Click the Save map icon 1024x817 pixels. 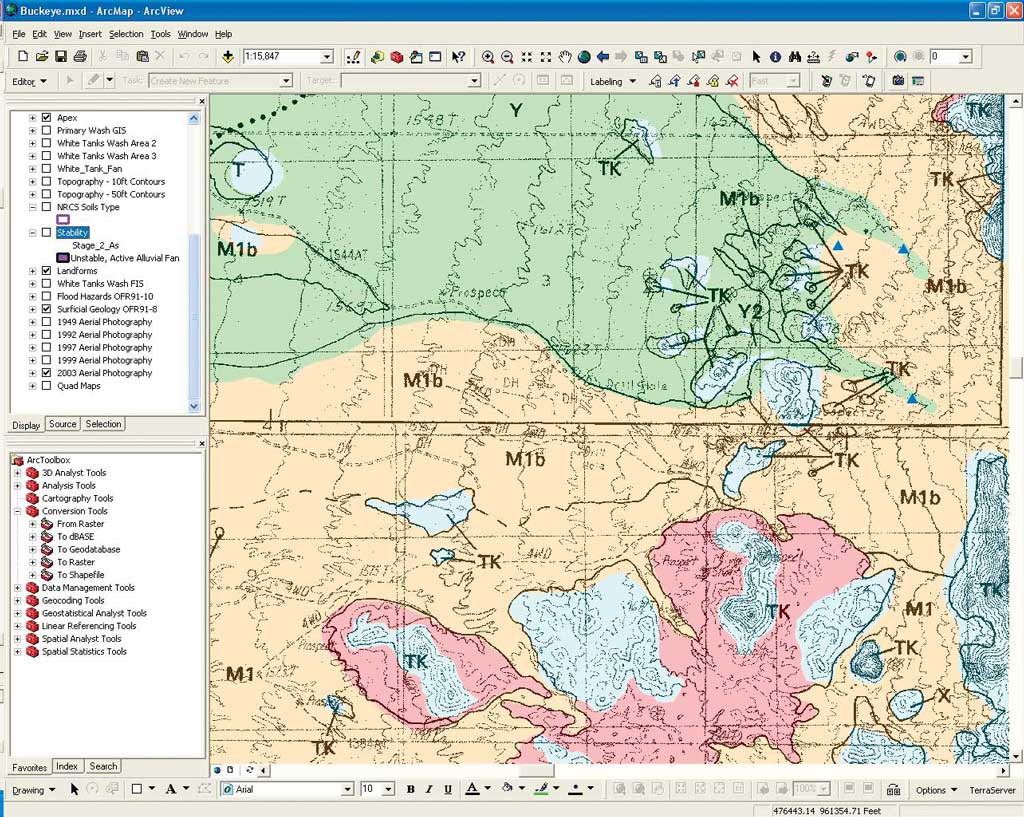(x=60, y=57)
